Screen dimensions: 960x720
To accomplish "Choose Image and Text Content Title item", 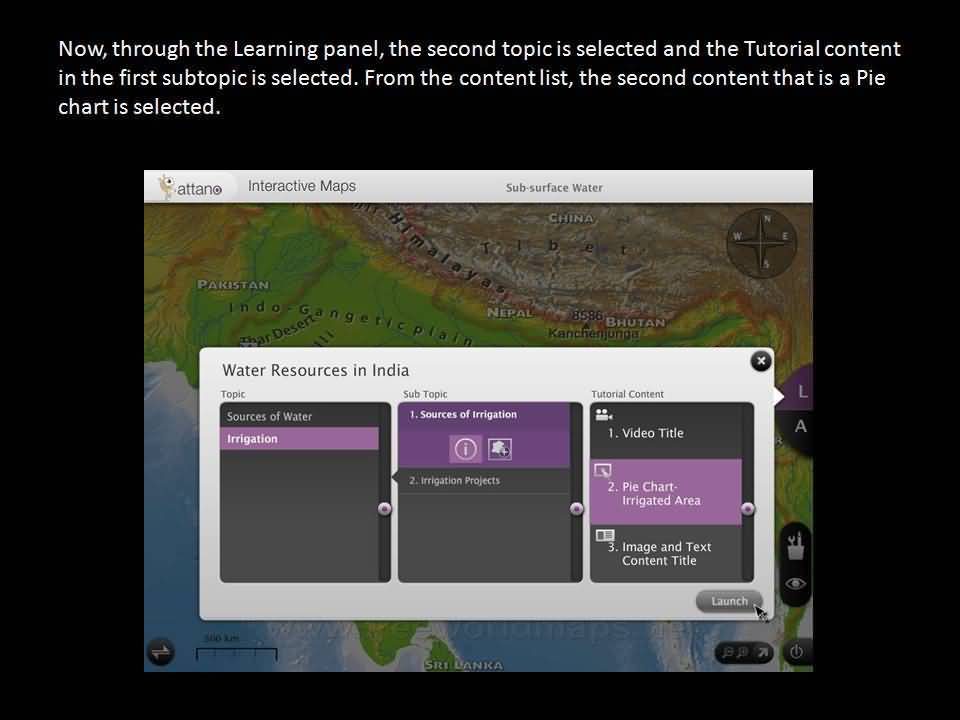I will 665,553.
